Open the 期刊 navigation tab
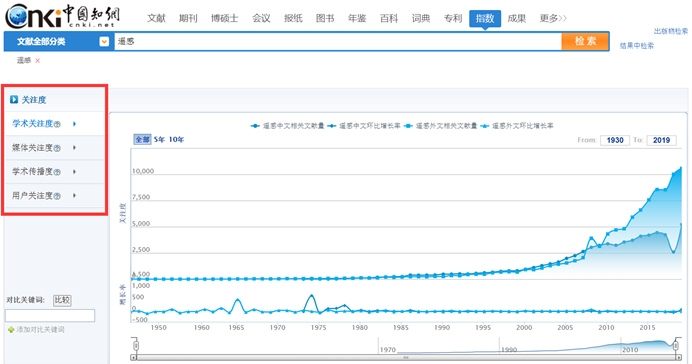Viewport: 692px width, 364px height. 188,18
